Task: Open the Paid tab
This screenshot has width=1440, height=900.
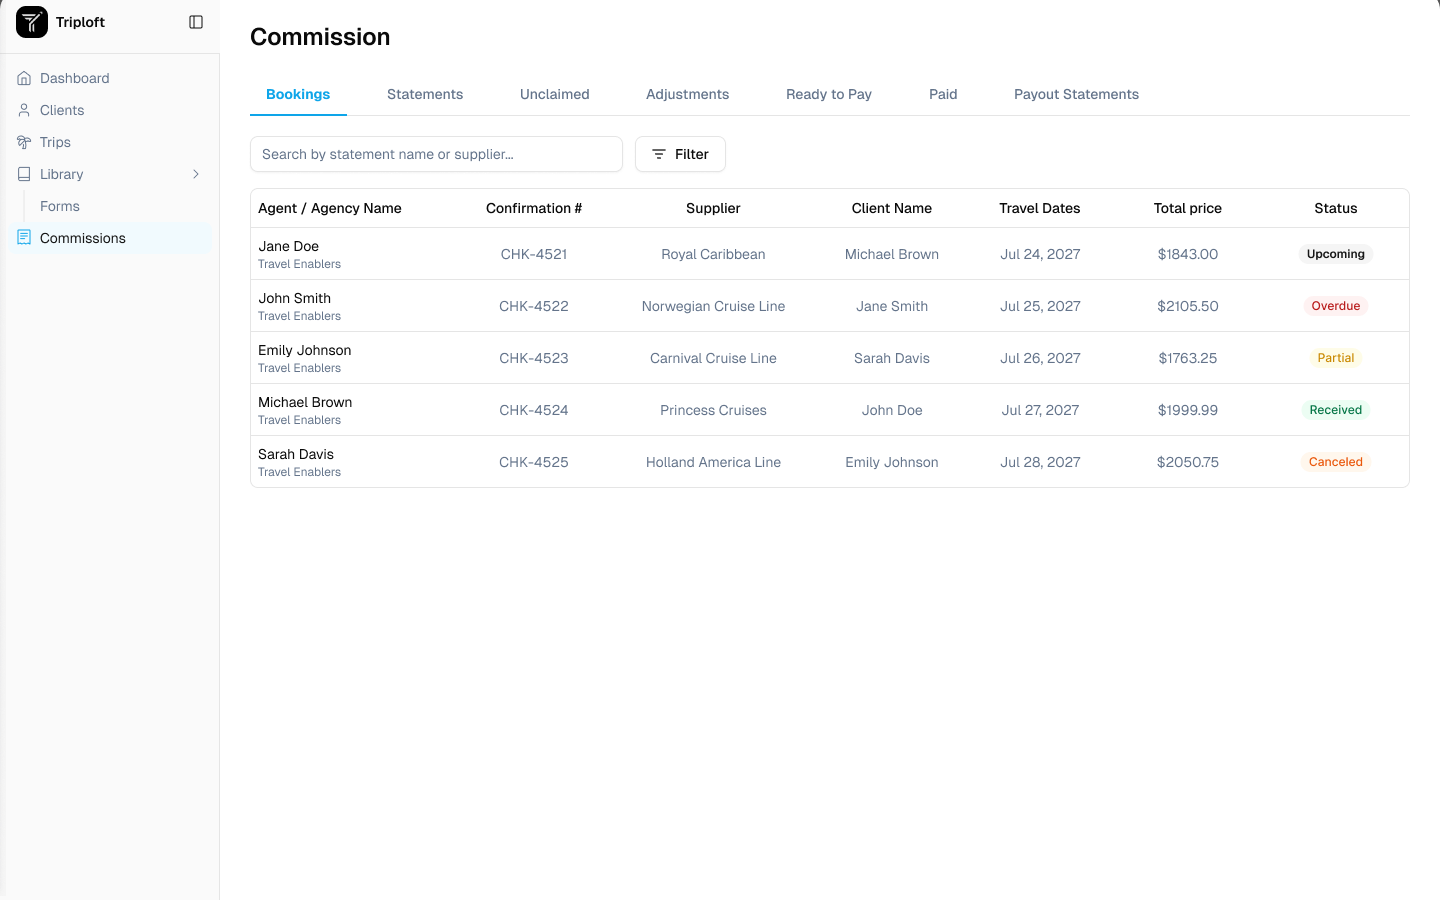Action: click(x=943, y=94)
